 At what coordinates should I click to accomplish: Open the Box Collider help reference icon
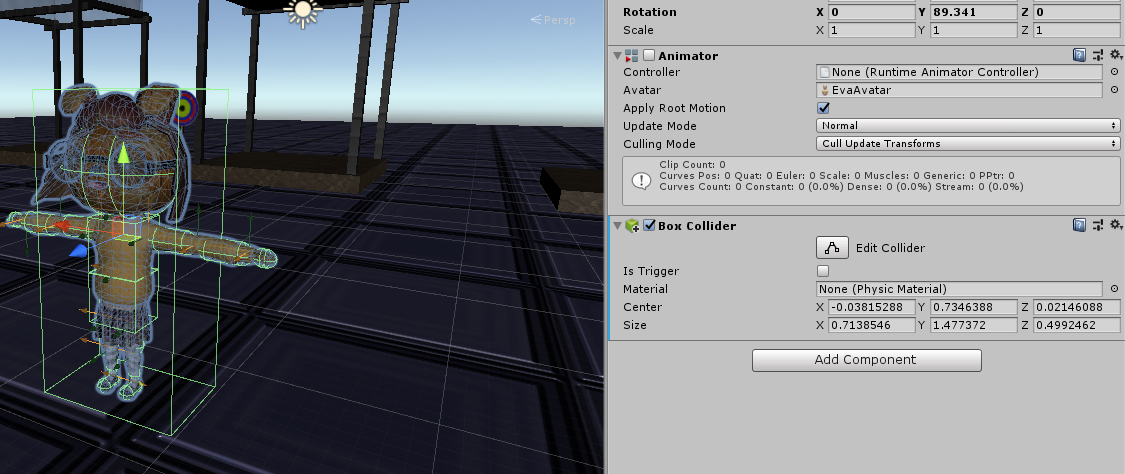coord(1079,226)
